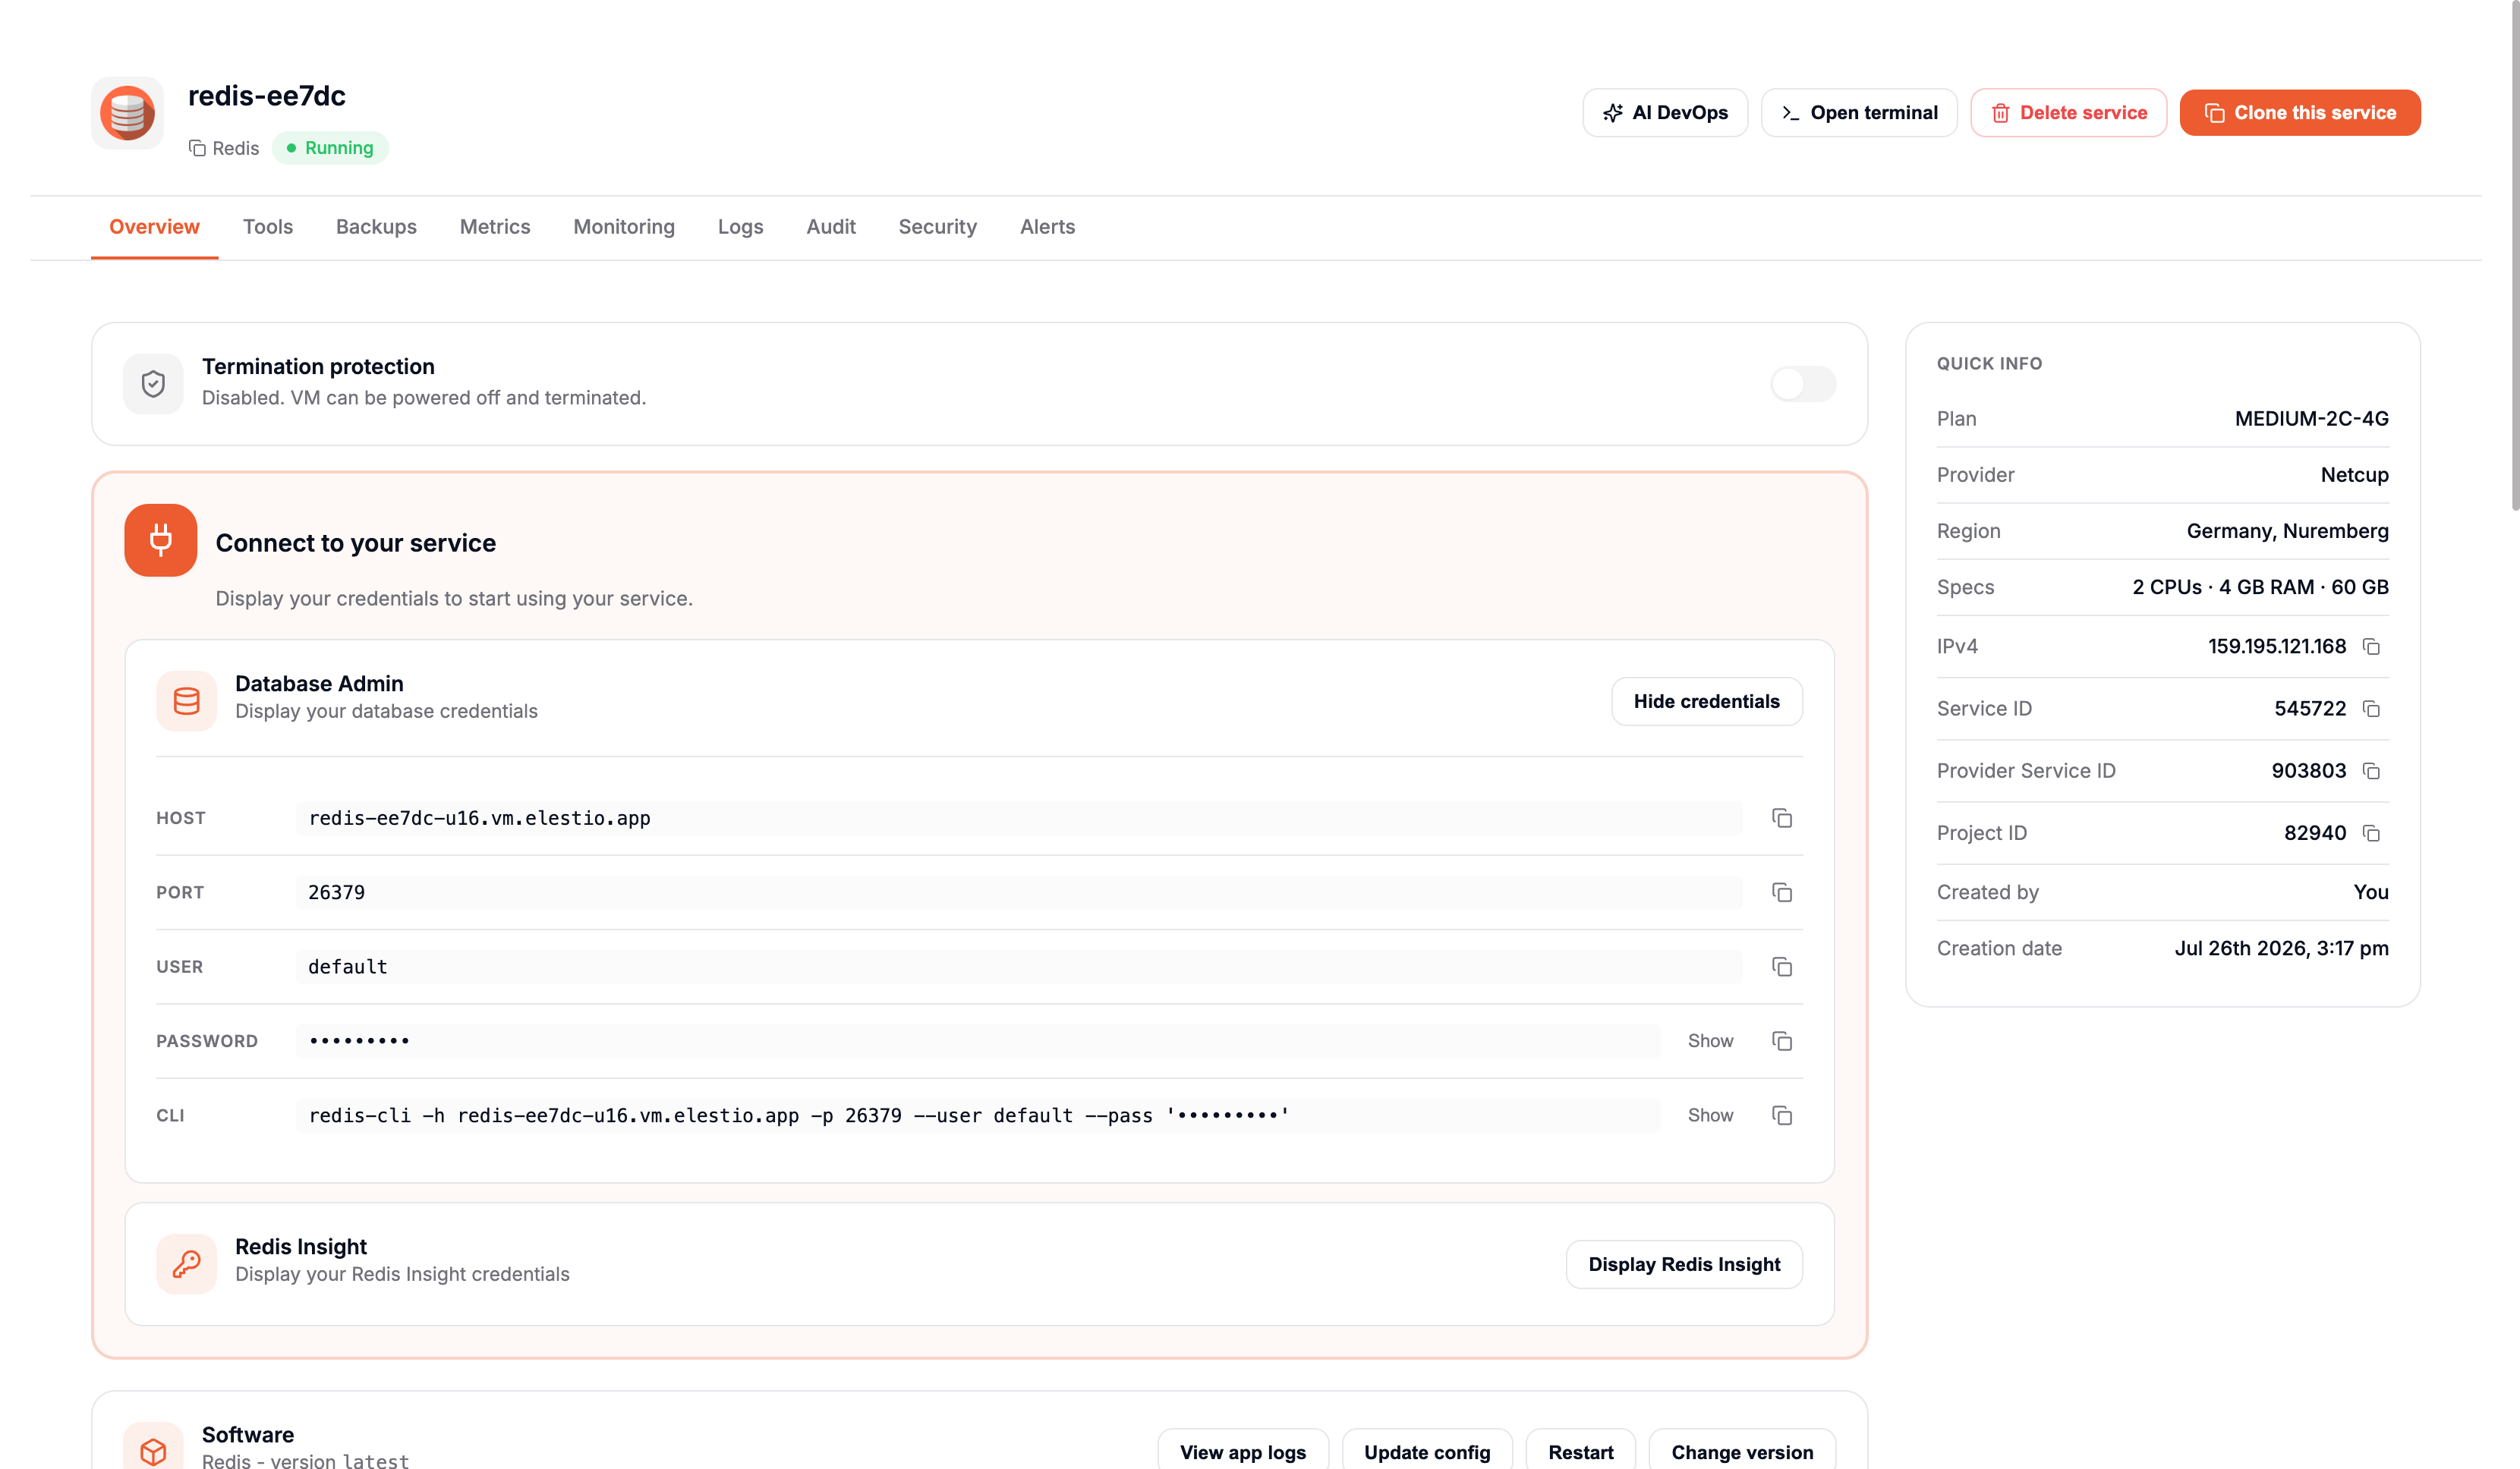Click the Project ID value 82940

click(x=2315, y=833)
